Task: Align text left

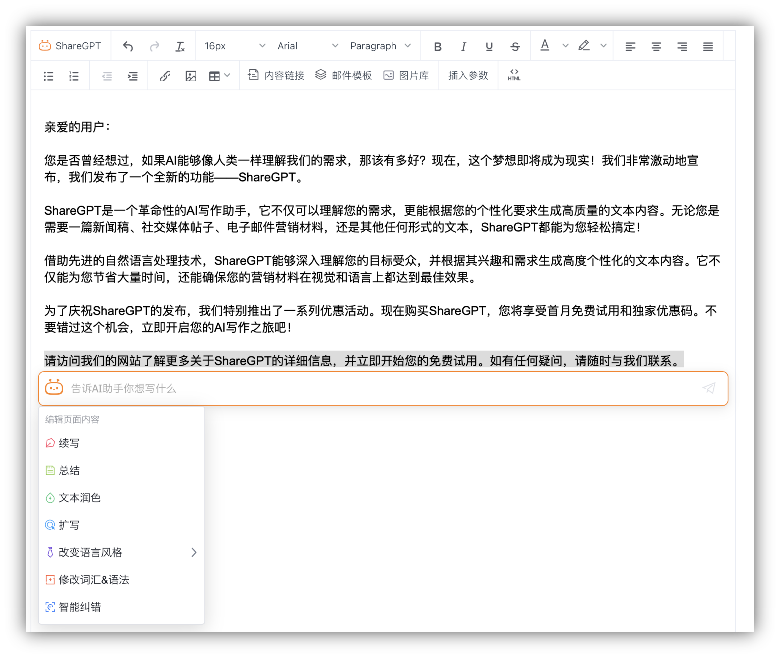Action: tap(630, 46)
